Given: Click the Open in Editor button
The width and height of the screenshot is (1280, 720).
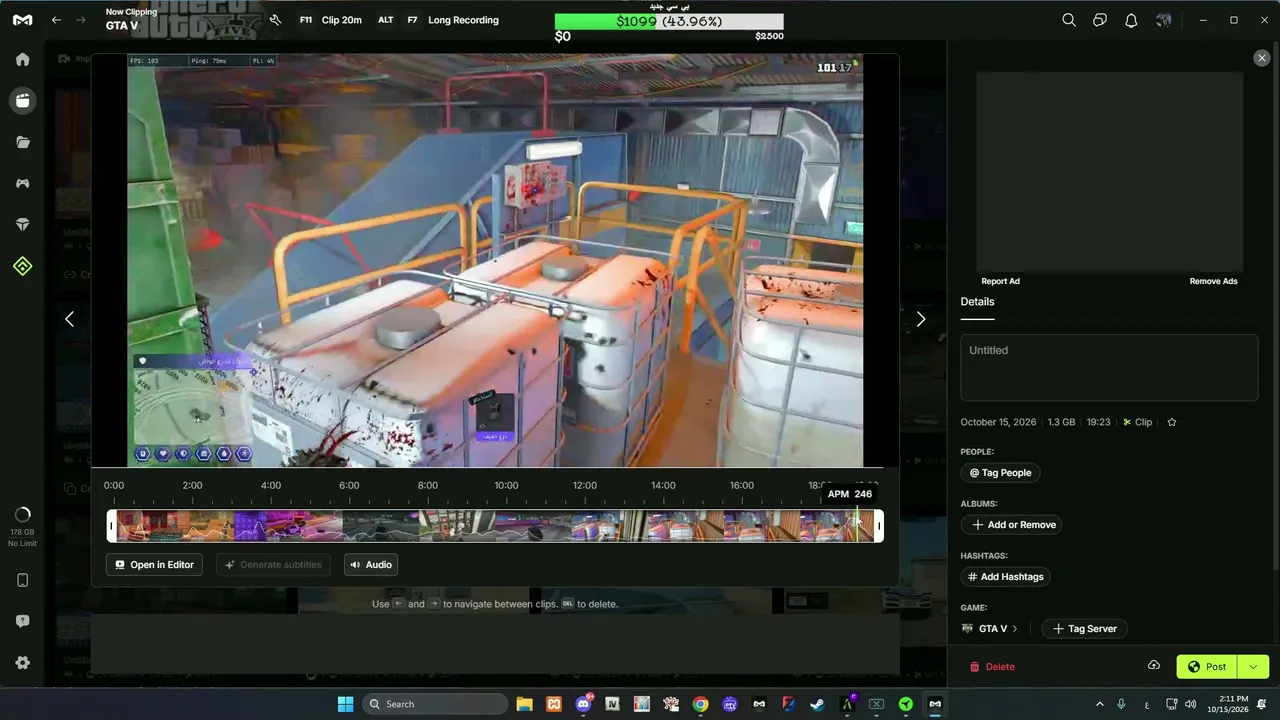Looking at the screenshot, I should 154,565.
